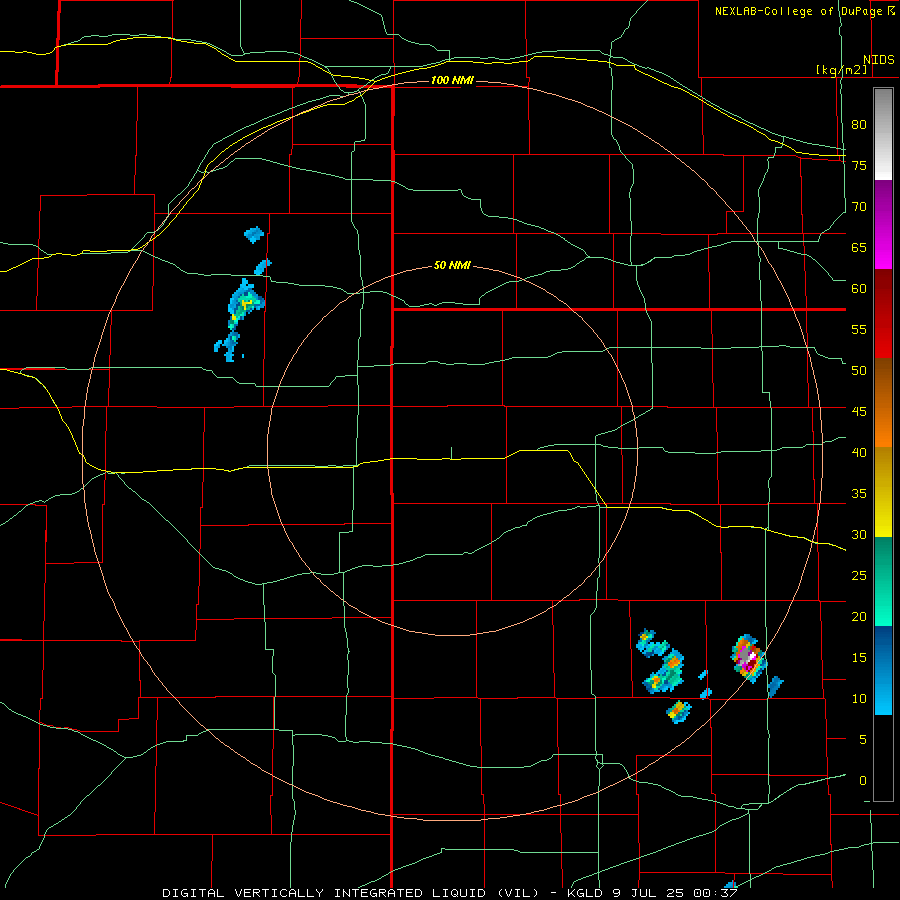Select the 15 value on the VIL scale
The height and width of the screenshot is (900, 900).
pyautogui.click(x=859, y=658)
